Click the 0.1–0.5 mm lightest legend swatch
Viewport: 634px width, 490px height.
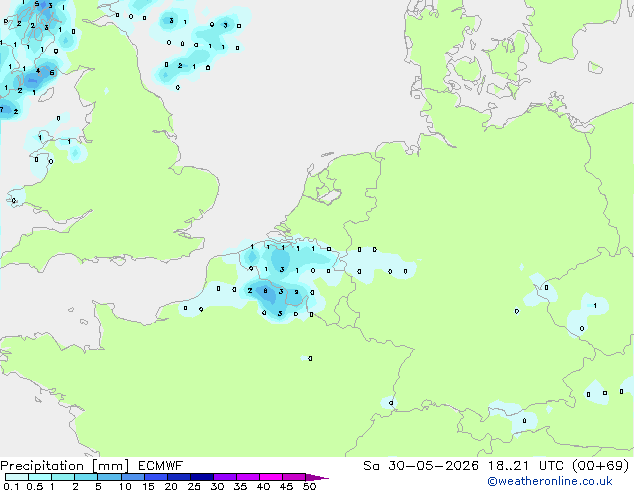(x=17, y=477)
